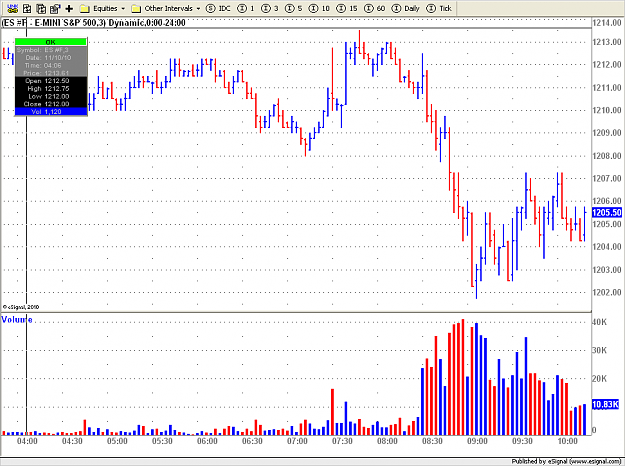Click the 10:00 time axis label
Screen dimensions: 625x466
568,441
